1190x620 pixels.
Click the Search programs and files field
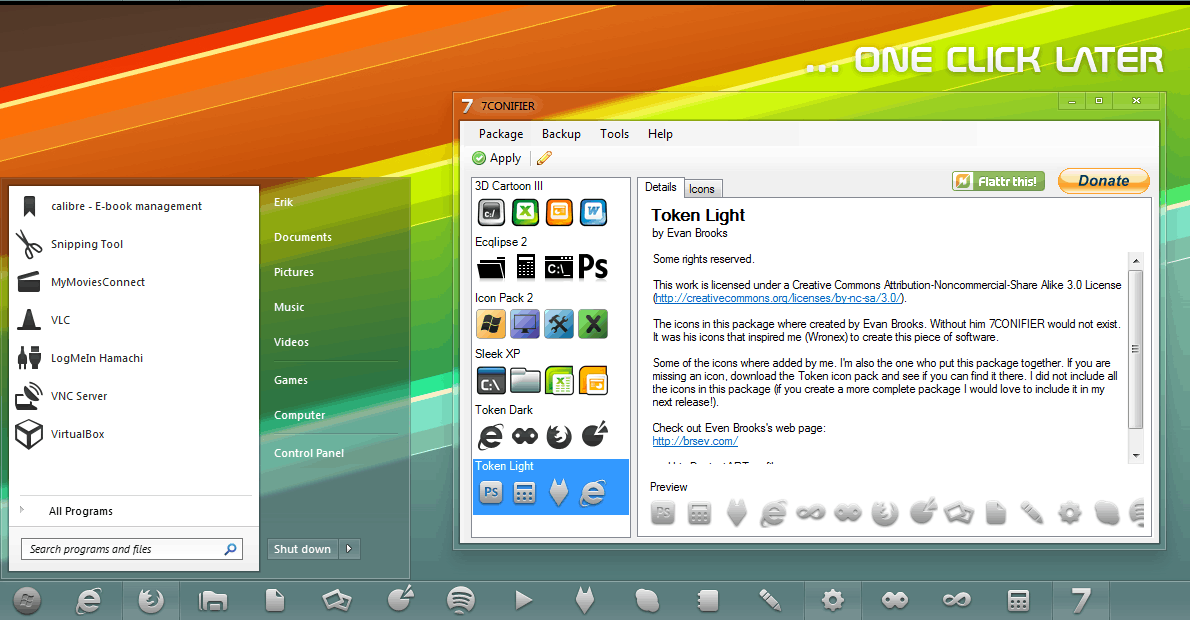pyautogui.click(x=132, y=549)
